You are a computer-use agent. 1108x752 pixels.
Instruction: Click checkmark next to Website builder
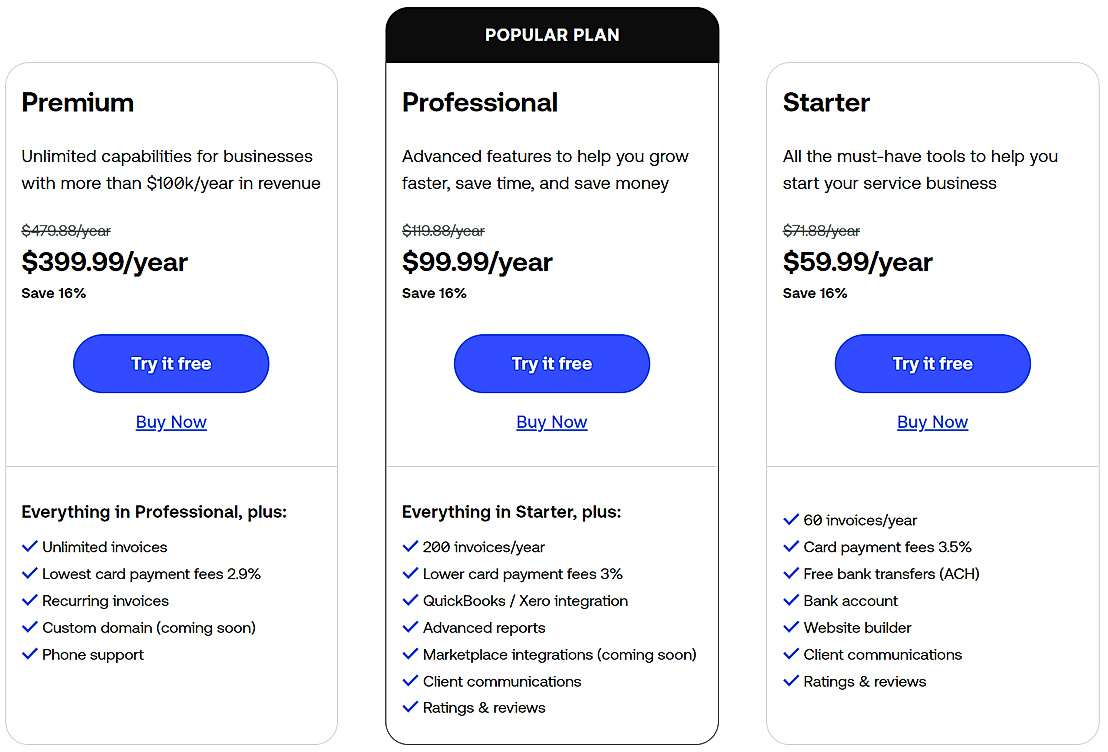pos(791,628)
